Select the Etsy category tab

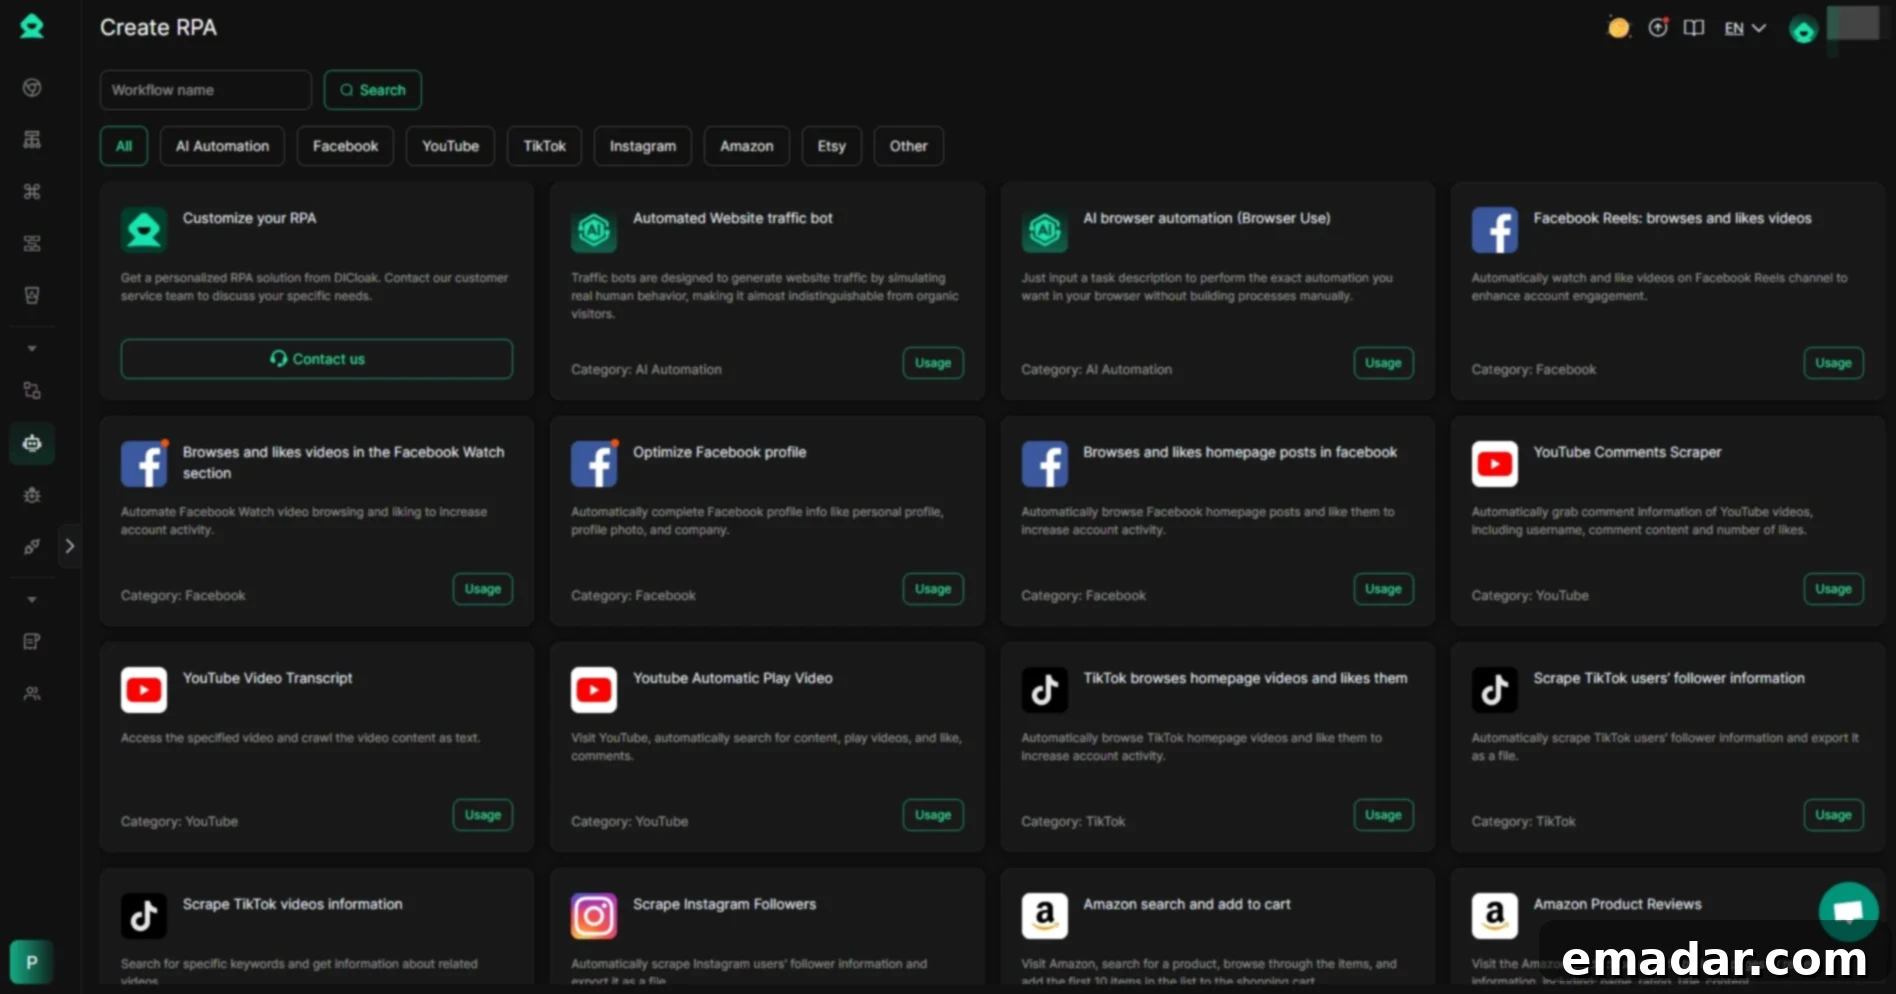(x=831, y=146)
